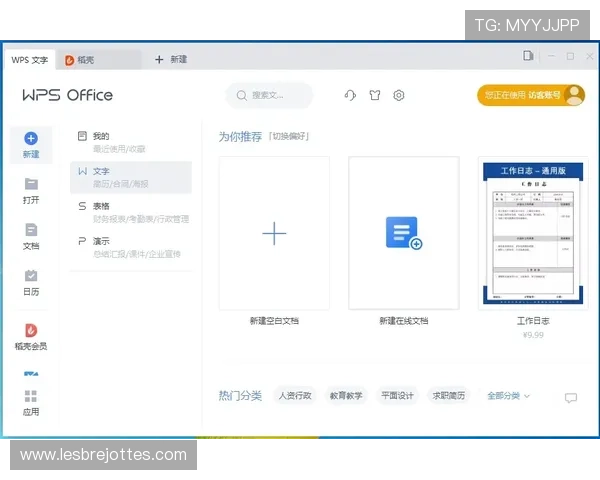
Task: Open the shirt skin icon
Action: (x=375, y=95)
